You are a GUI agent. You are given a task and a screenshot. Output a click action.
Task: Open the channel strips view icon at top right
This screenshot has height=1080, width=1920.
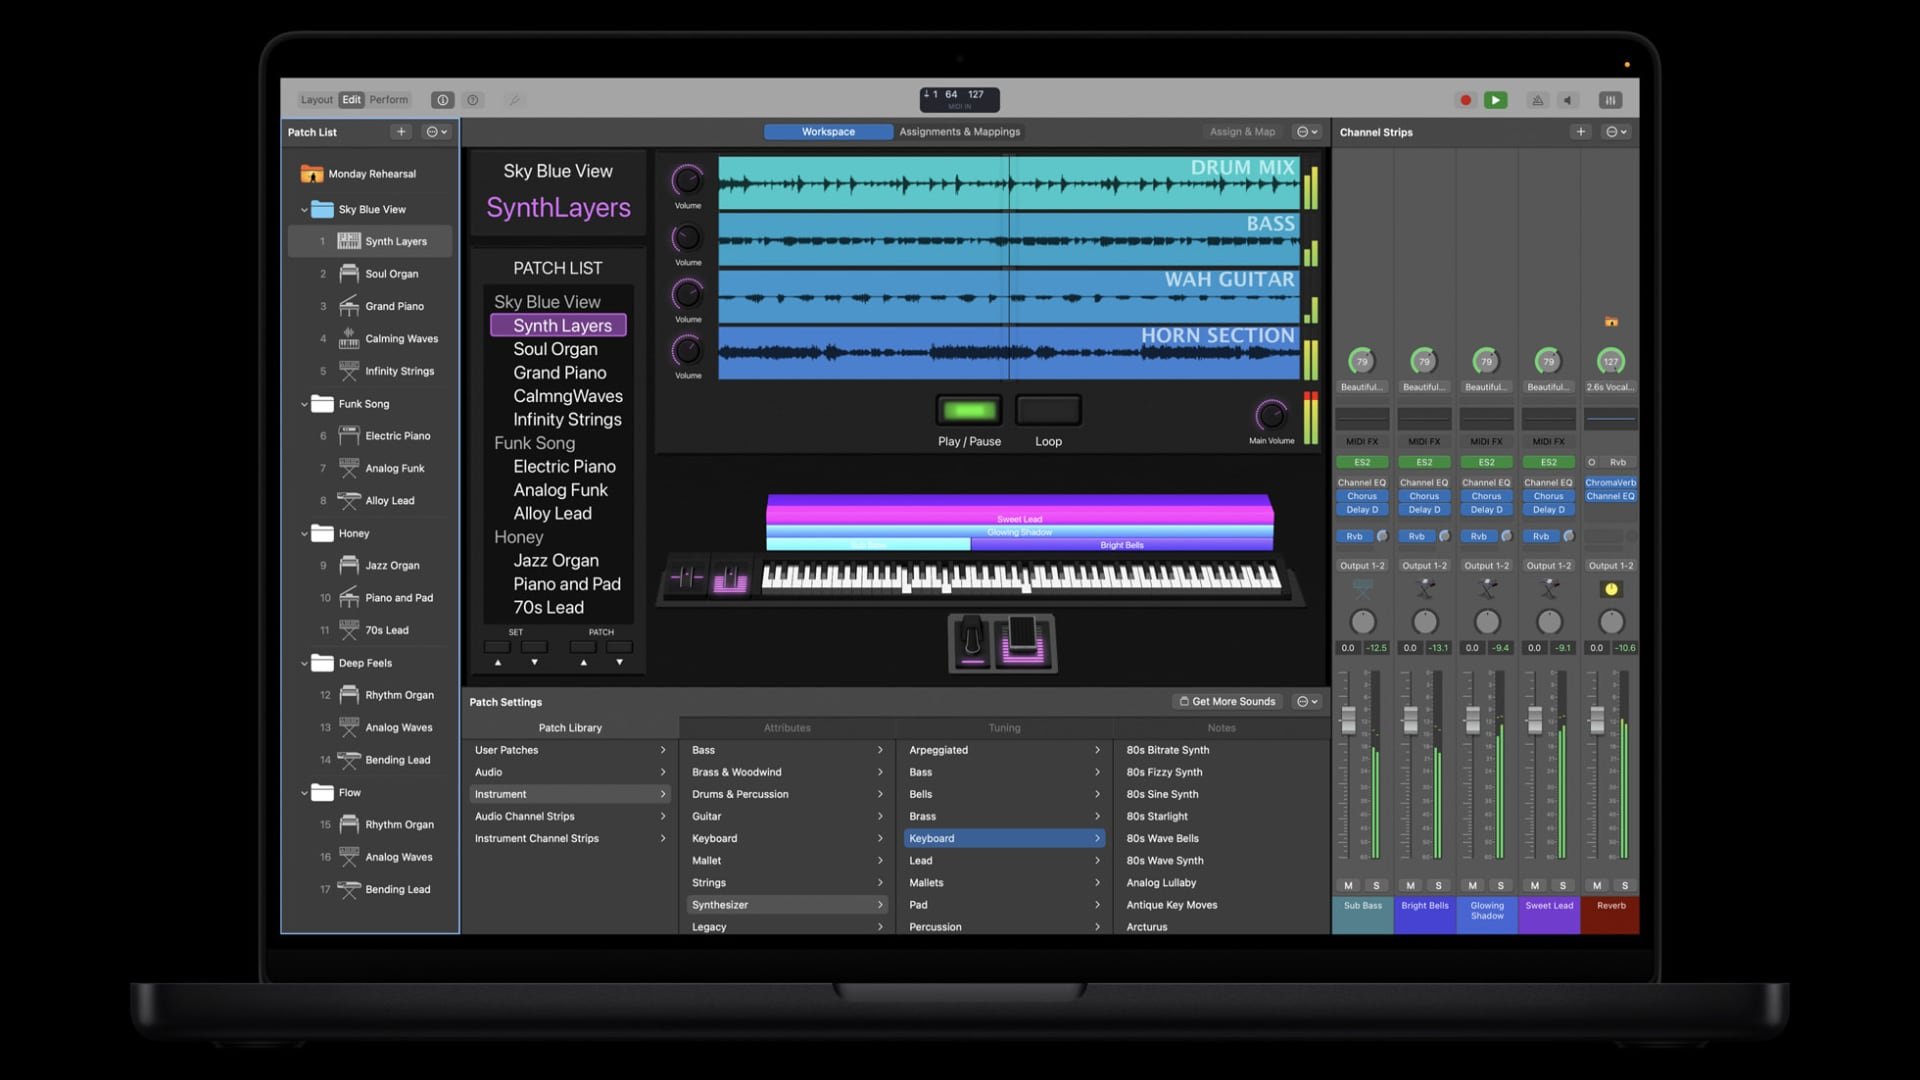point(1610,100)
